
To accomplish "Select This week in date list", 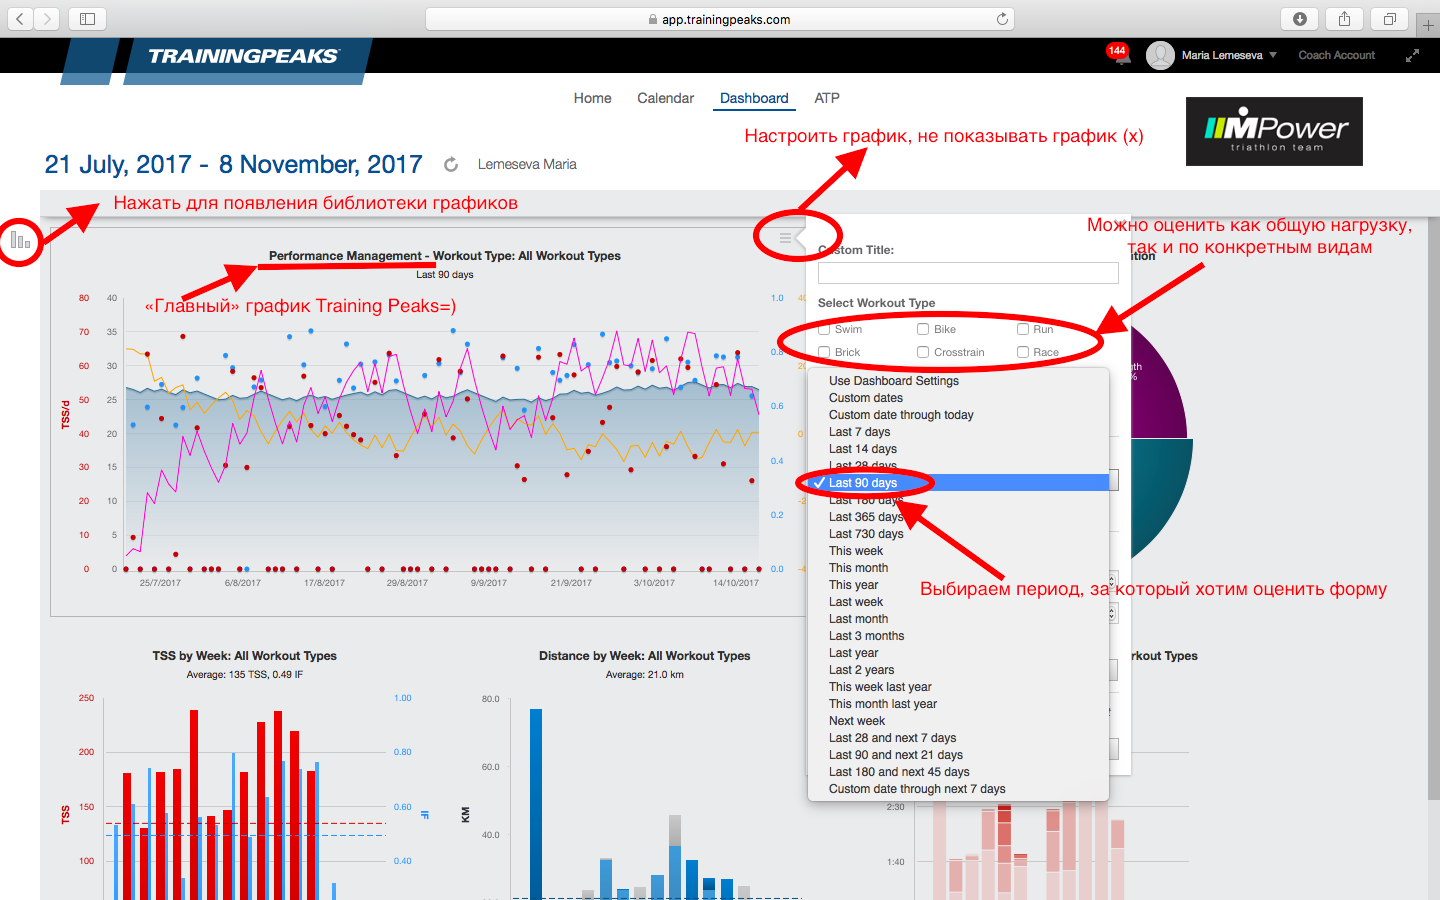I will [958, 551].
